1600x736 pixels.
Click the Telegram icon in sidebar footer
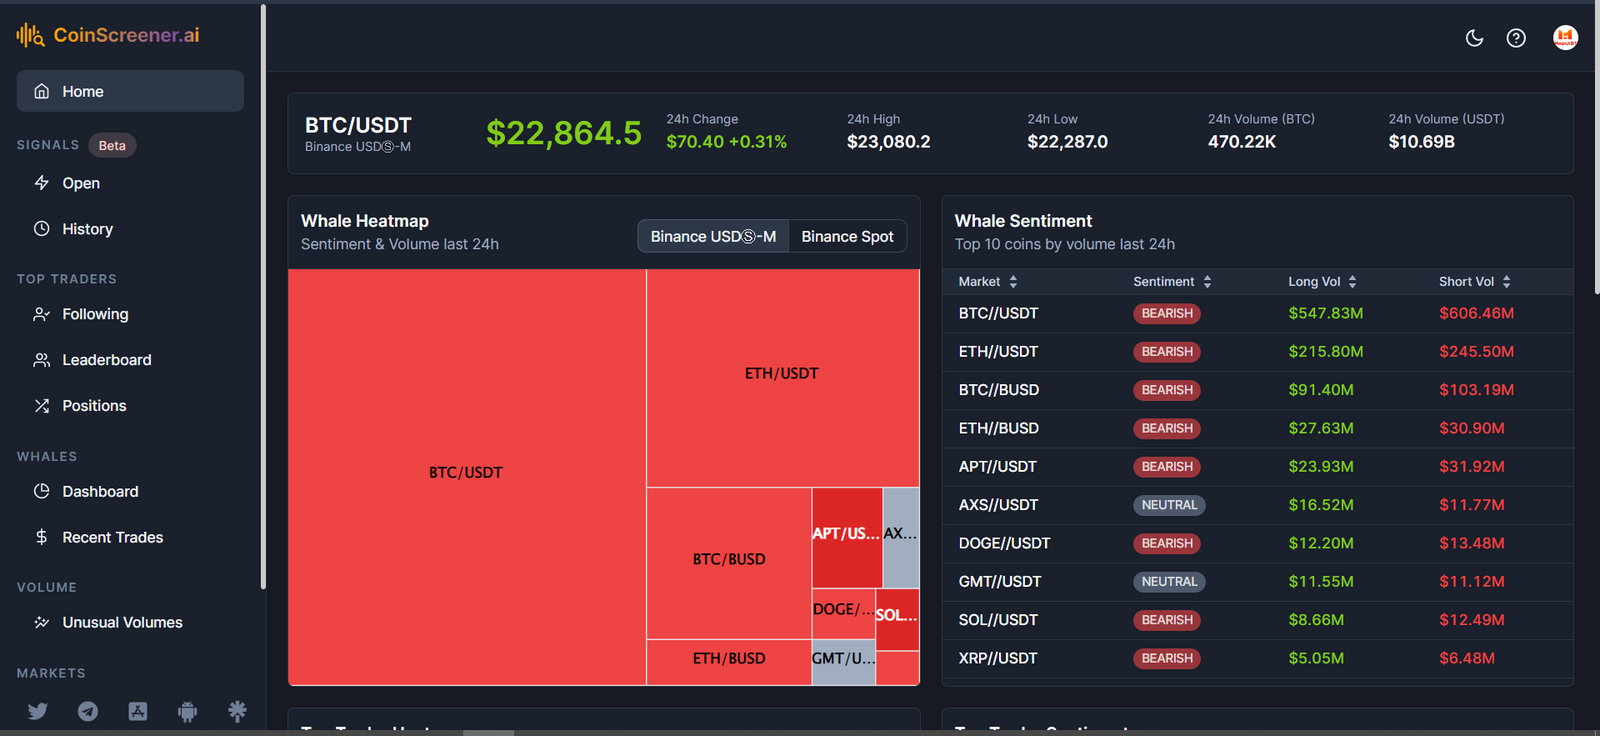(x=88, y=711)
